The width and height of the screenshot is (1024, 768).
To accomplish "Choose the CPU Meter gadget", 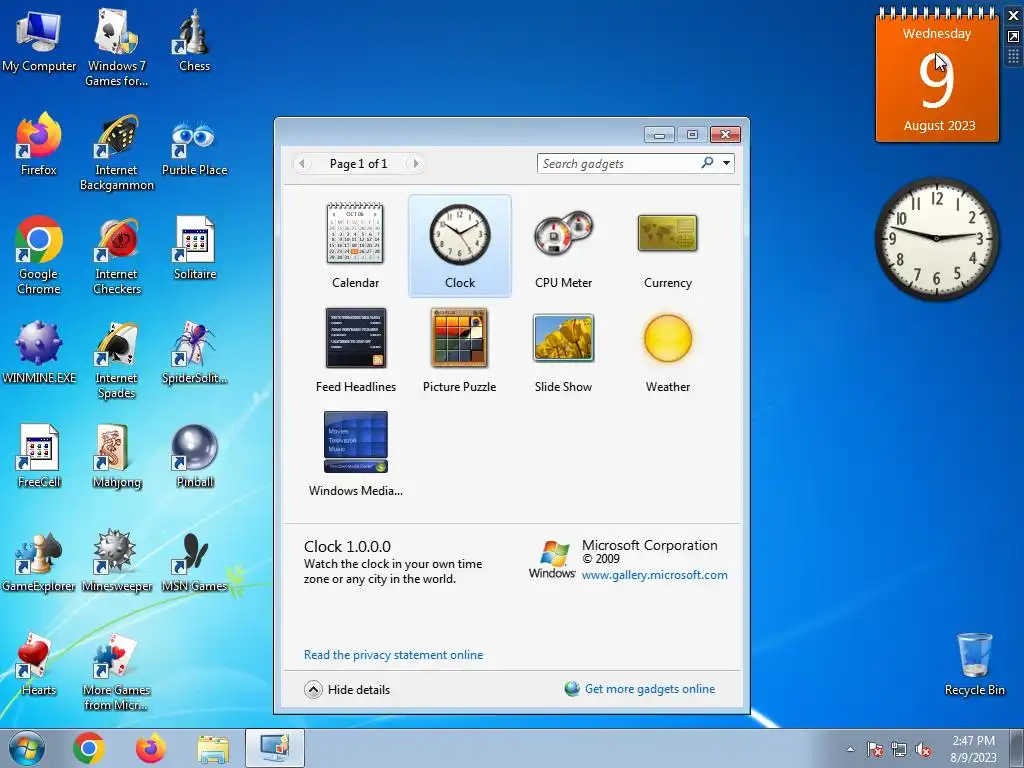I will [x=564, y=246].
